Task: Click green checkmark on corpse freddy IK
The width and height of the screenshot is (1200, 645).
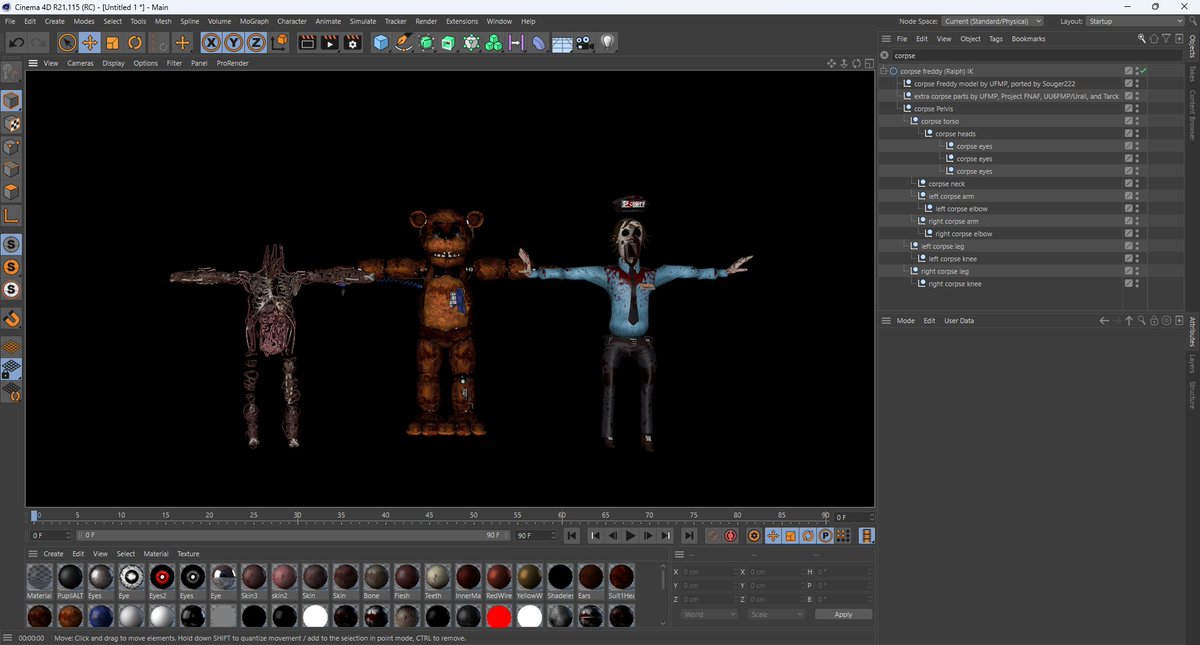Action: (1143, 71)
